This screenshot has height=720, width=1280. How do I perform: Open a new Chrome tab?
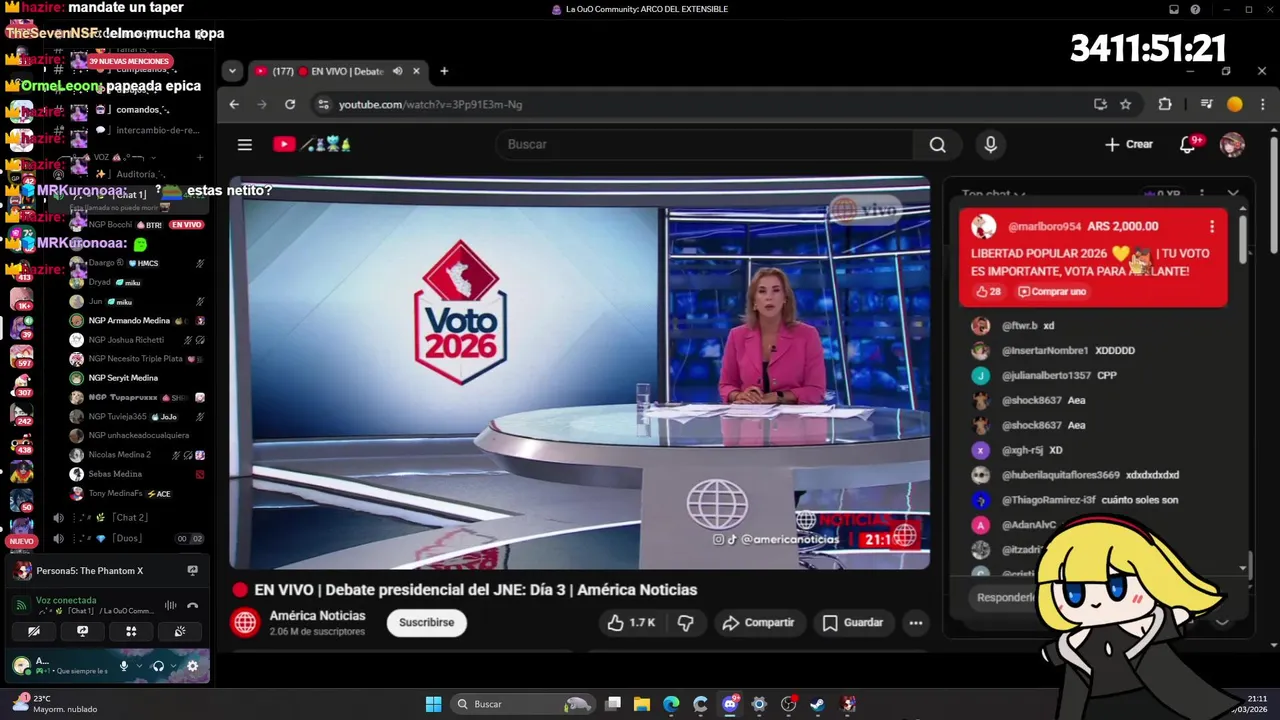(444, 71)
